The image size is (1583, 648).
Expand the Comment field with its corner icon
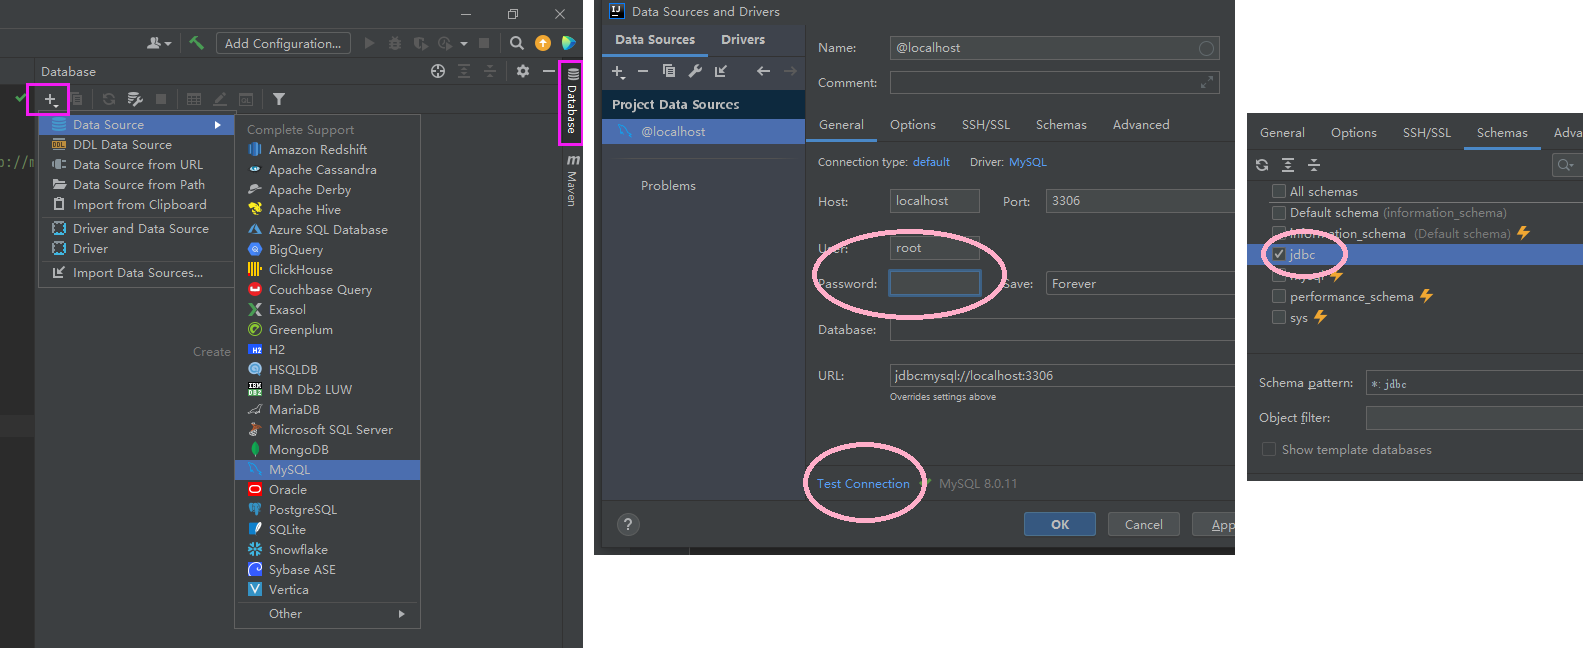tap(1206, 83)
